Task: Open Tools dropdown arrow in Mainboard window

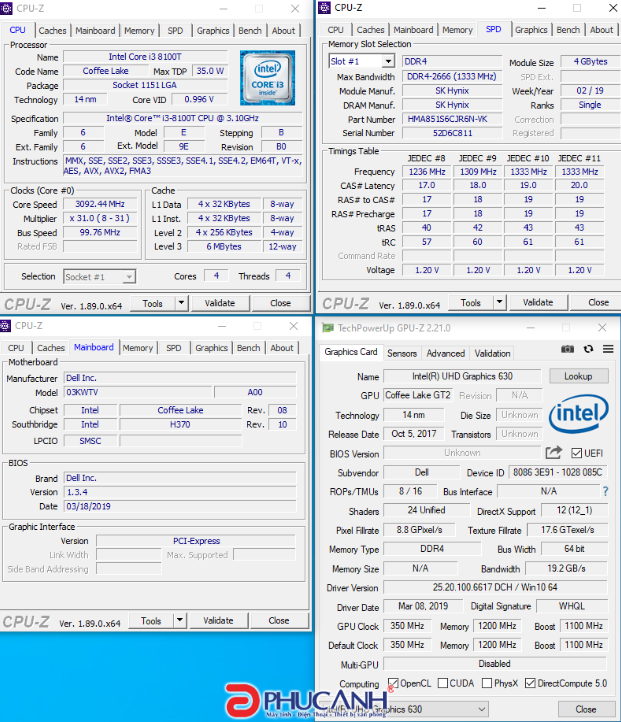Action: pyautogui.click(x=180, y=621)
